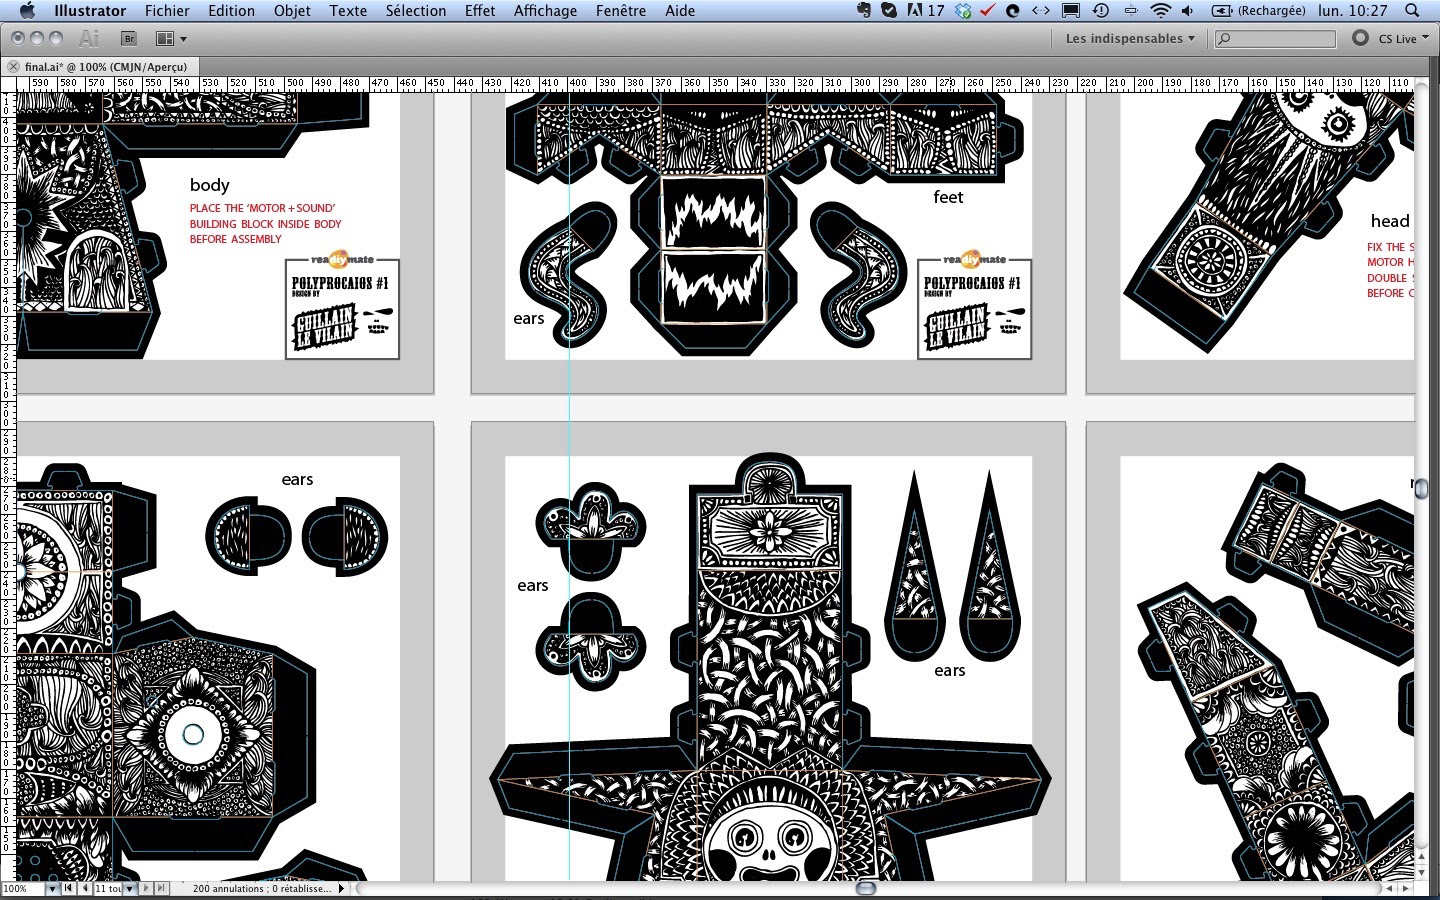Viewport: 1440px width, 900px height.
Task: Click the zoom level field showing 100%
Action: (21, 888)
